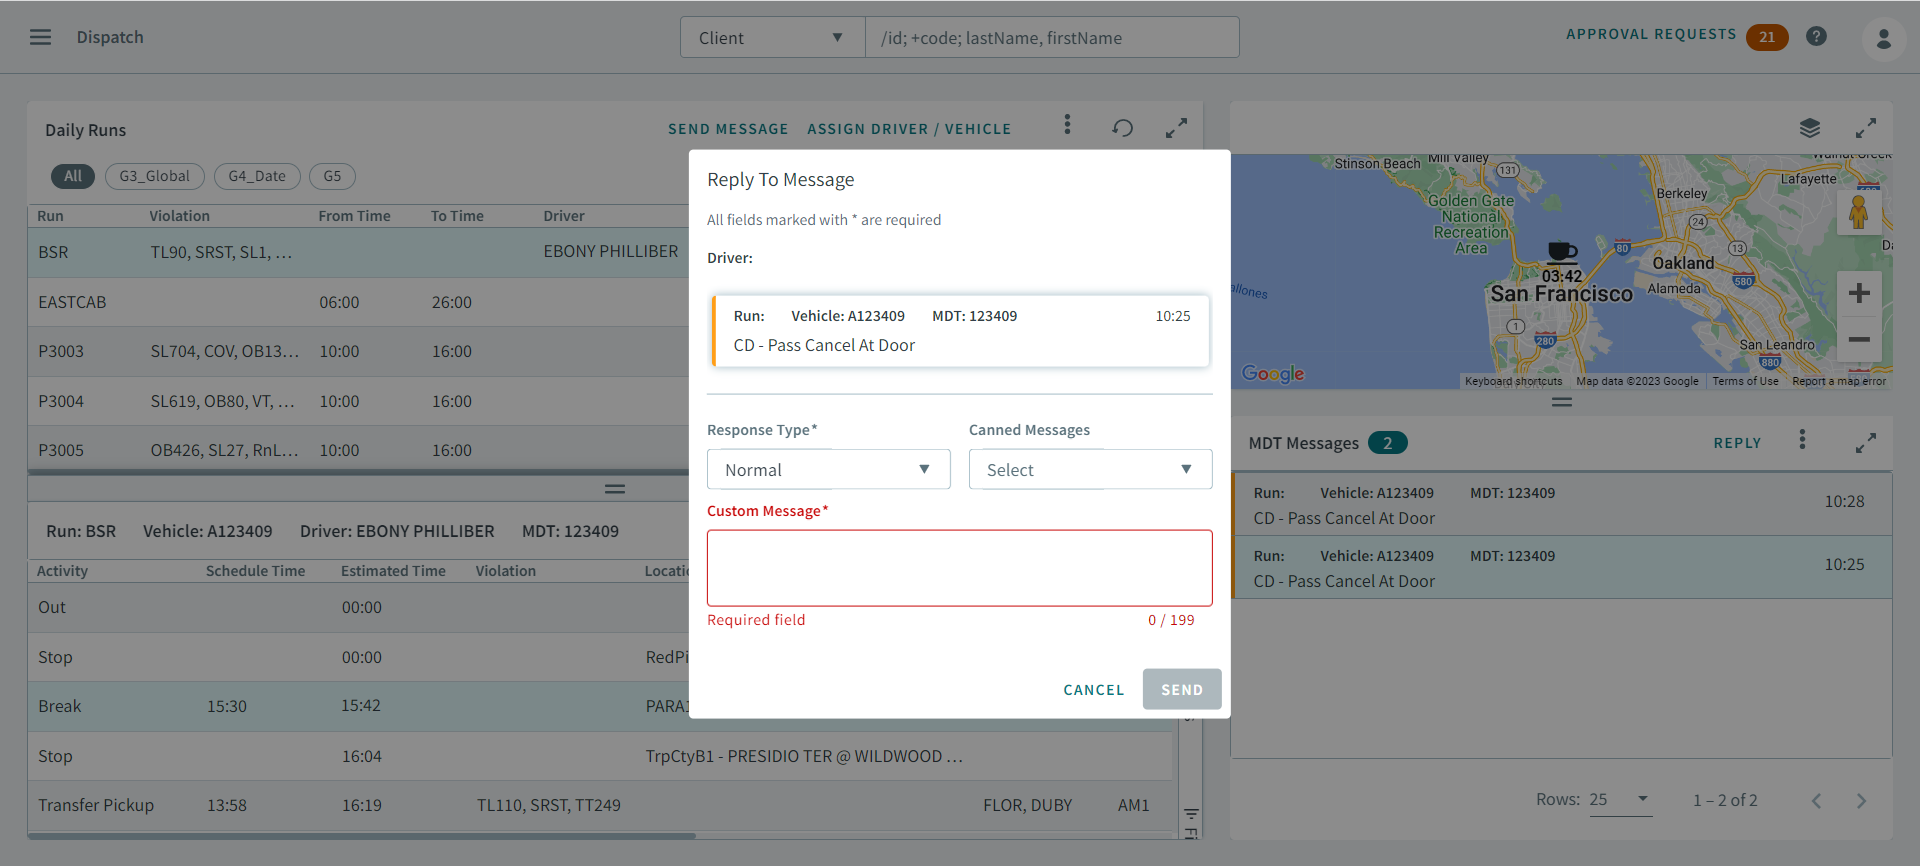Image resolution: width=1920 pixels, height=866 pixels.
Task: Click the Reply button in MDT Messages
Action: click(1737, 443)
